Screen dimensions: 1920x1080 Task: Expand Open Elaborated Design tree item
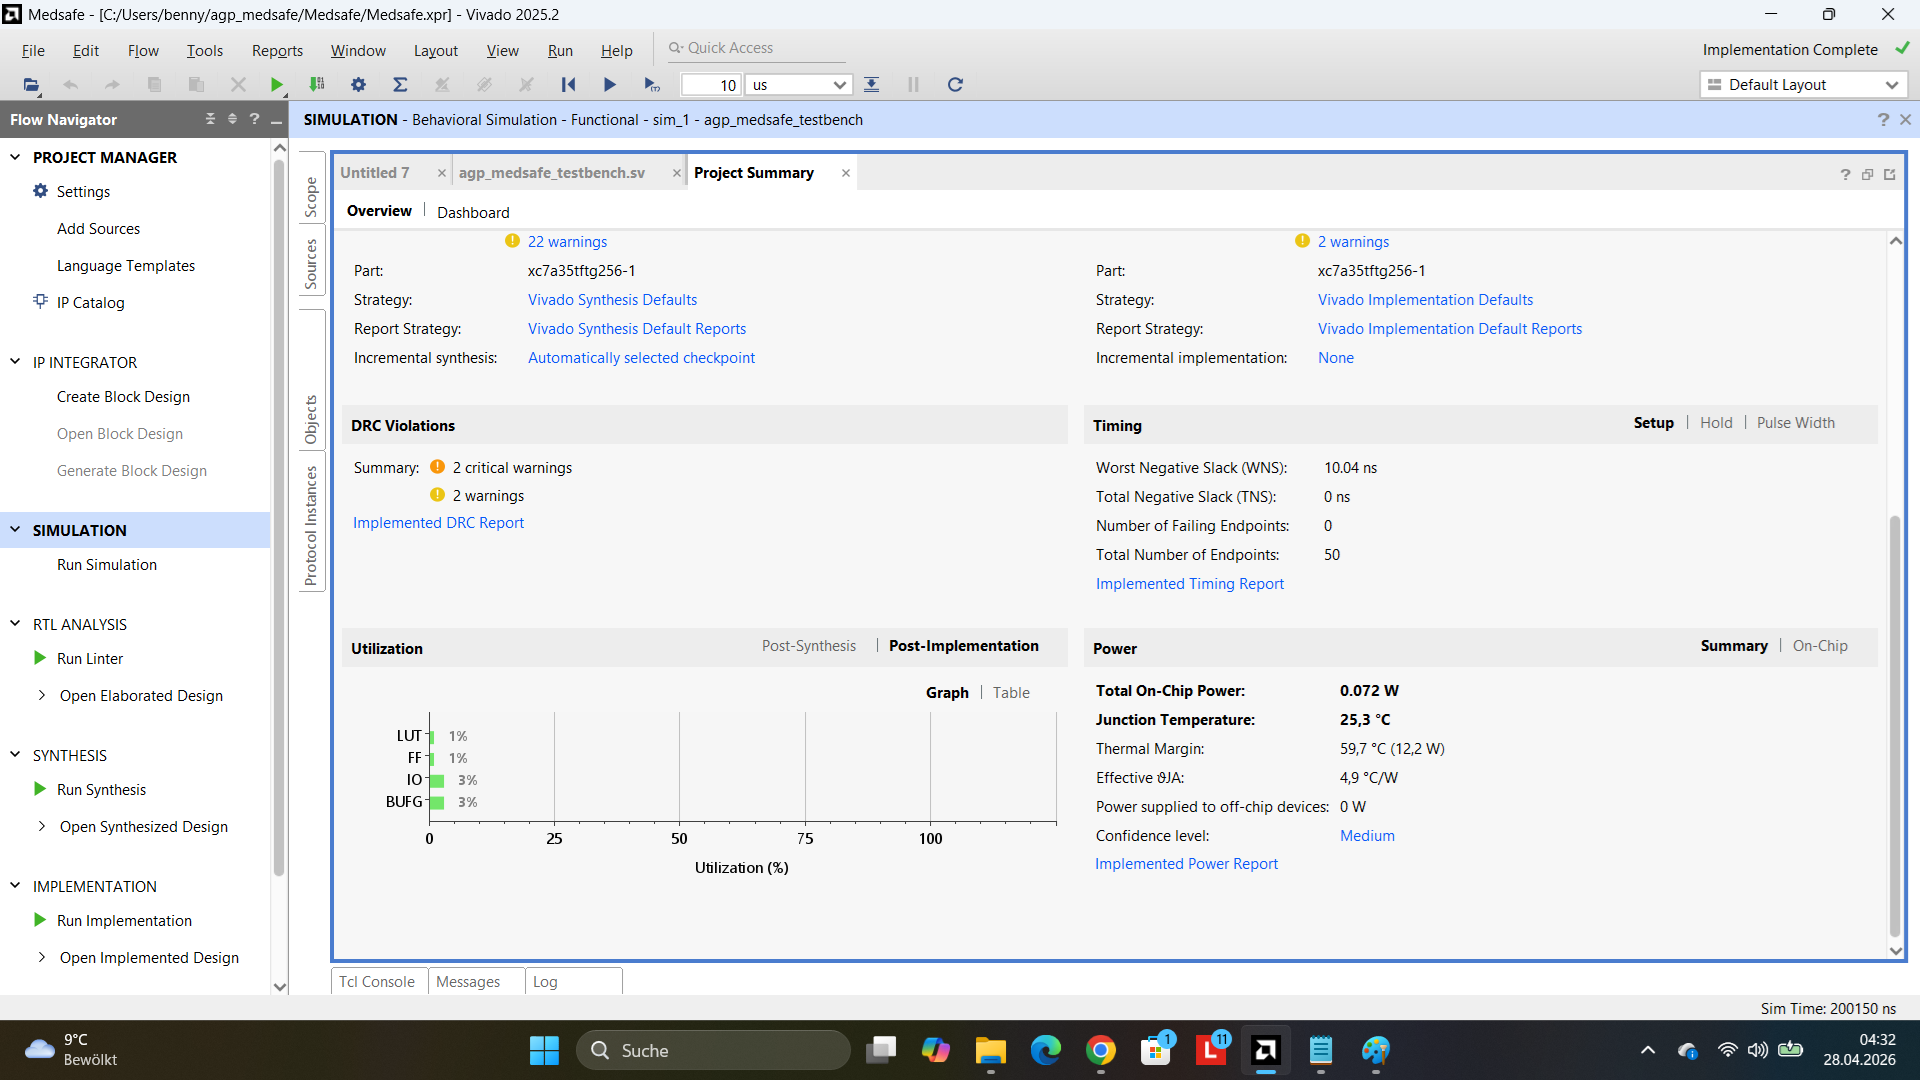41,696
